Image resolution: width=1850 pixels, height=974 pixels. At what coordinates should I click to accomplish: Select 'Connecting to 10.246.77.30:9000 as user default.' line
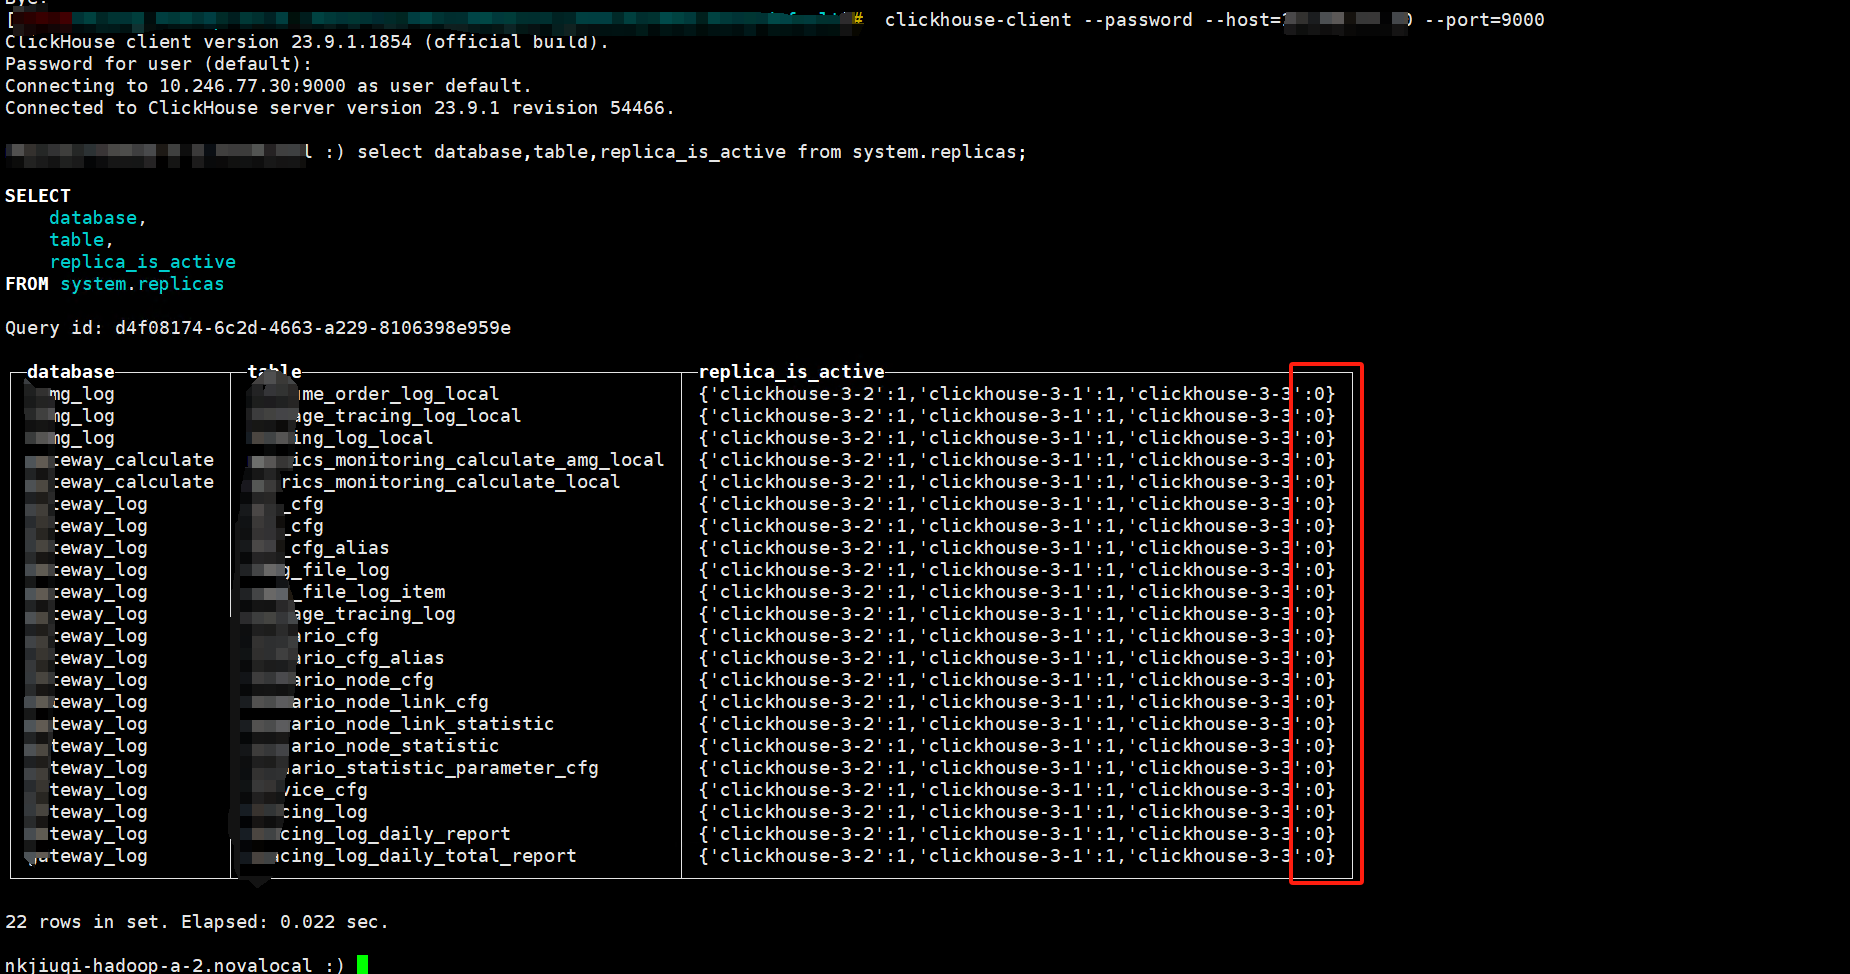click(268, 86)
